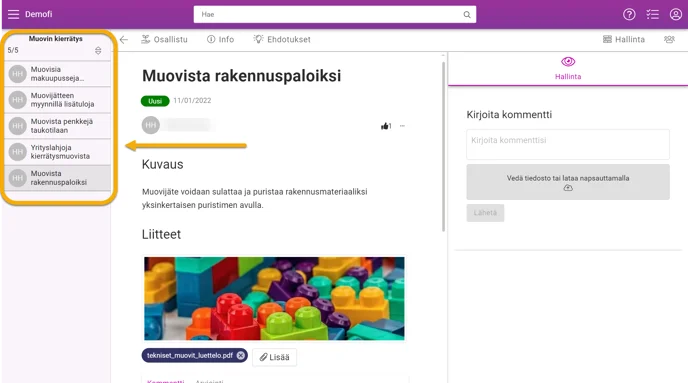Screen dimensions: 688x383
Task: Like the idea with thumbs up
Action: pos(386,126)
